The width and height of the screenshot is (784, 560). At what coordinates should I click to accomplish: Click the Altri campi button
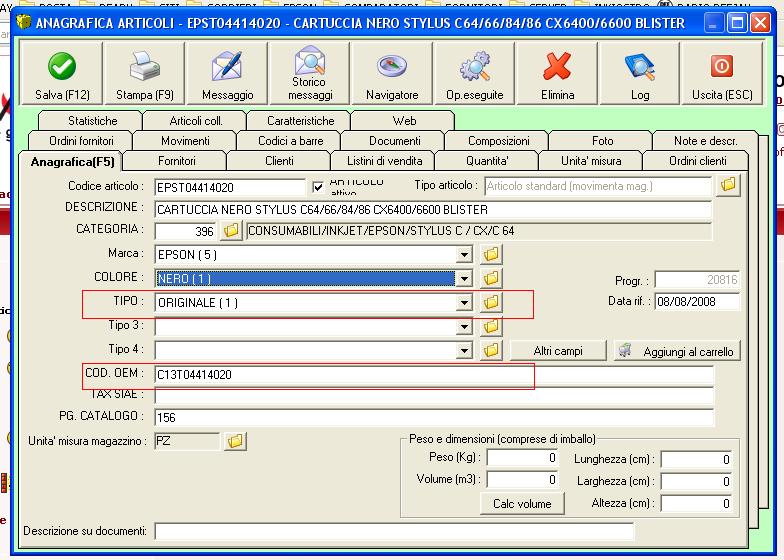(x=558, y=351)
